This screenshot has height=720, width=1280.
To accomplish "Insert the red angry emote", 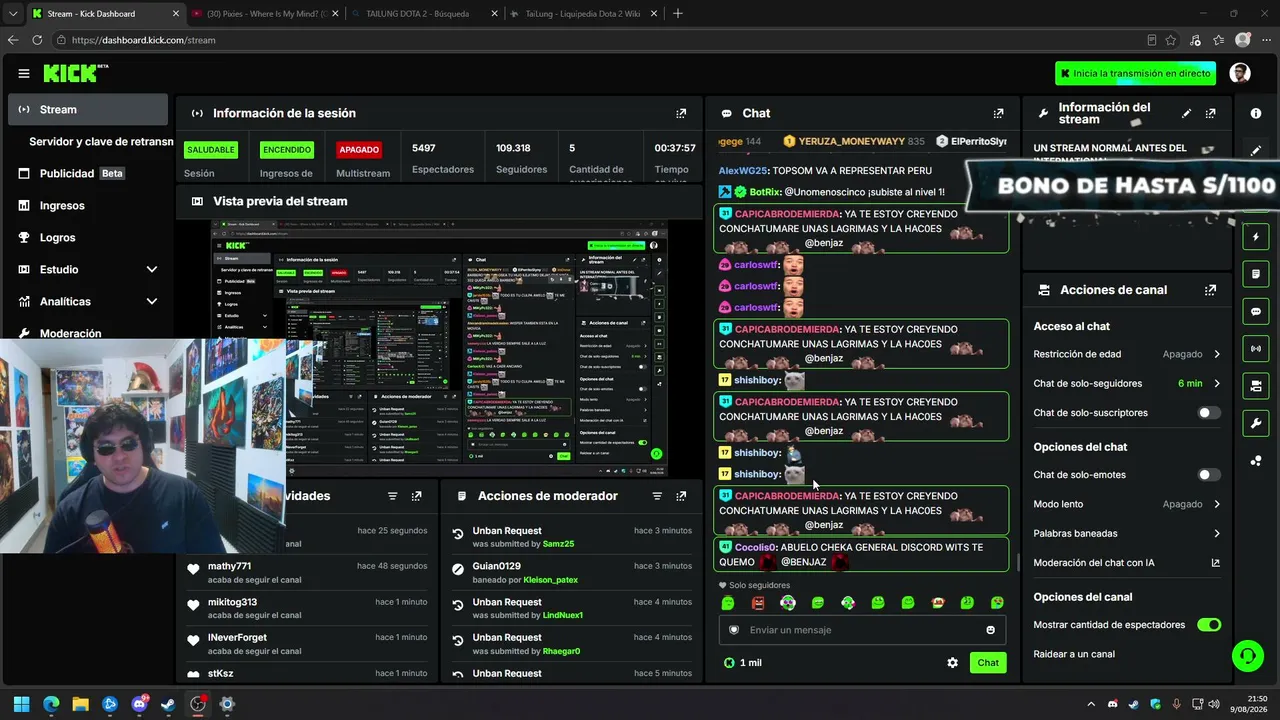I will (758, 603).
